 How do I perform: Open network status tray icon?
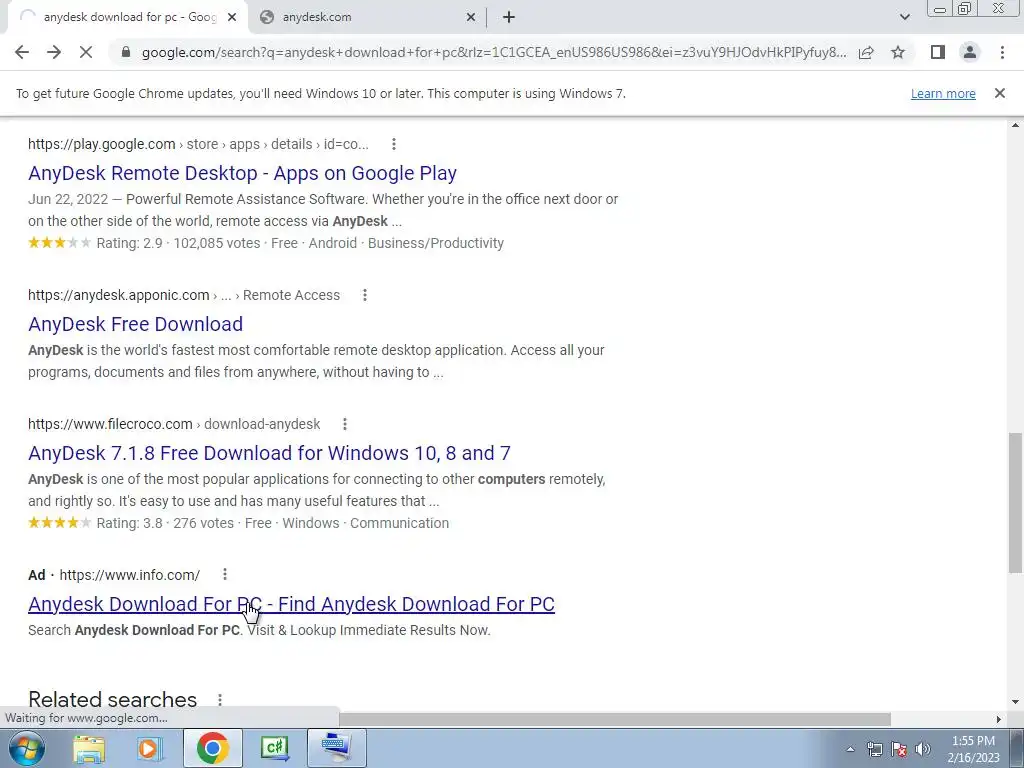coord(874,749)
